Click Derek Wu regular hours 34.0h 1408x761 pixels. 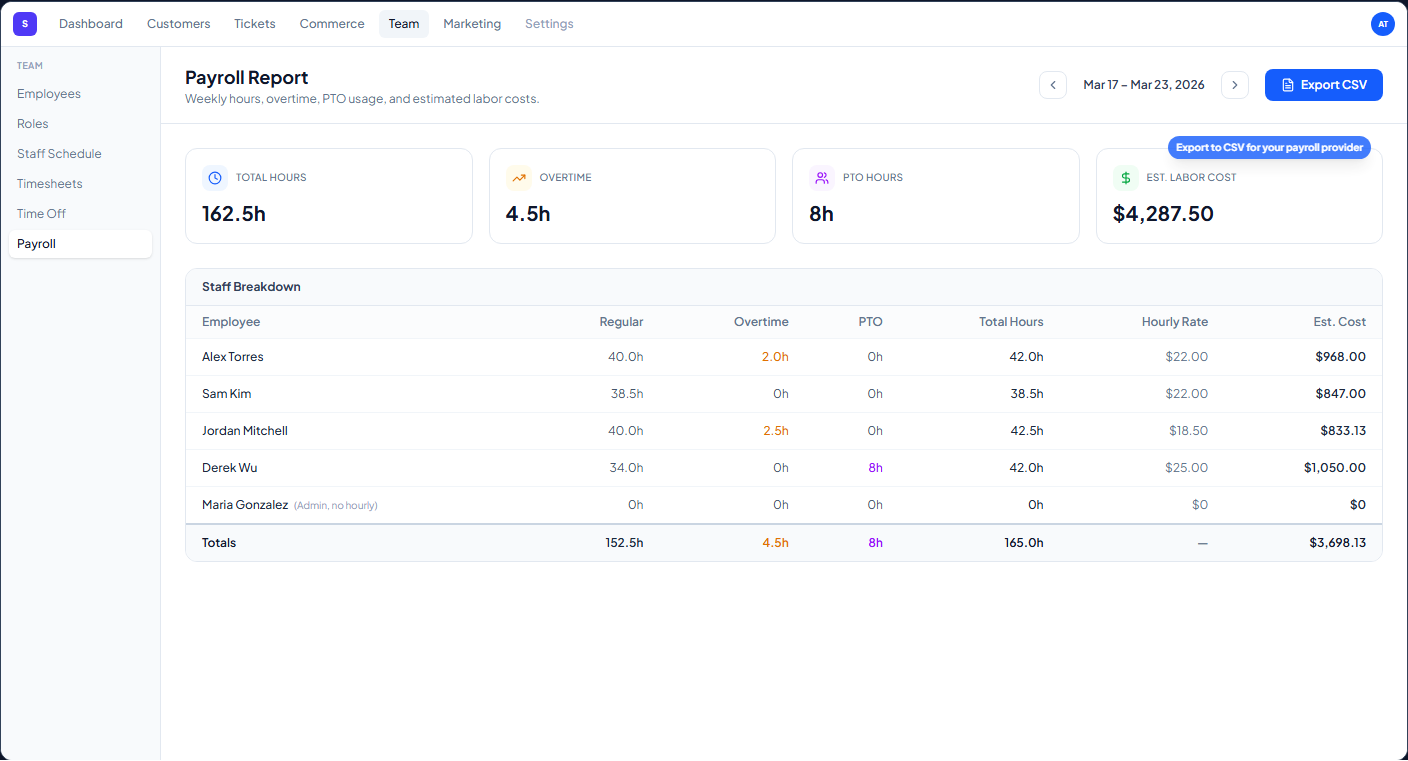[627, 468]
